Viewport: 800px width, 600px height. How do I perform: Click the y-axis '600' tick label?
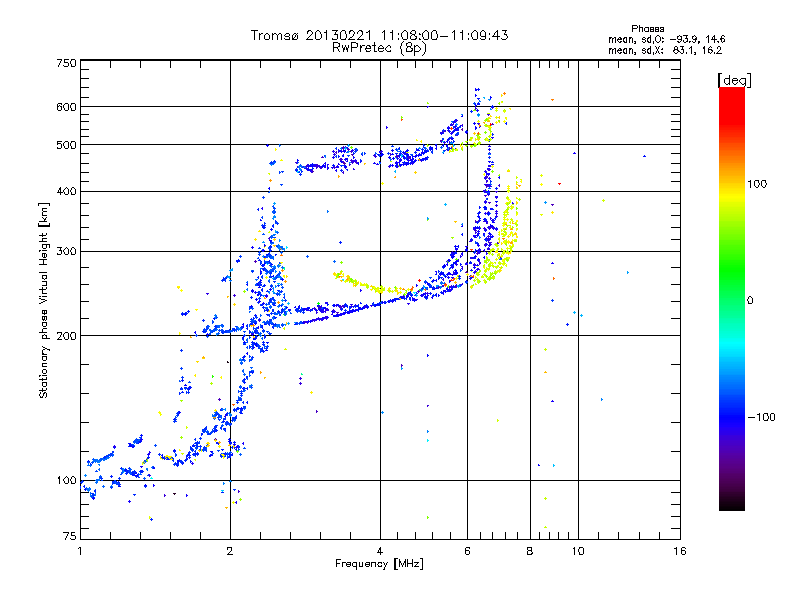tap(66, 107)
